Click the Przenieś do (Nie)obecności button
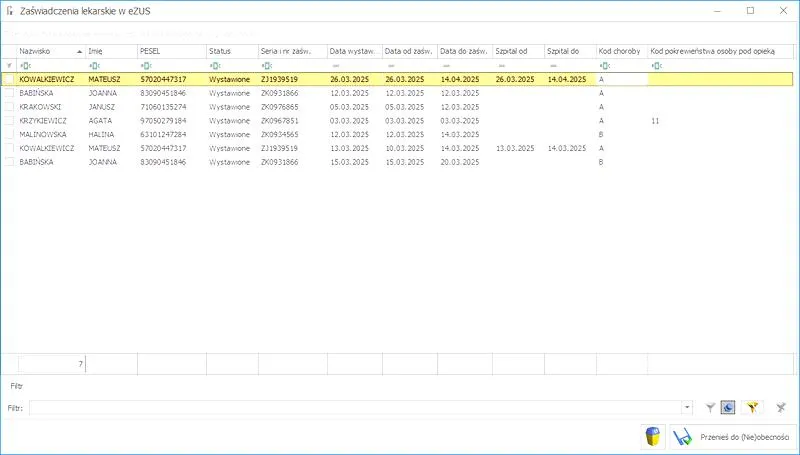 [x=733, y=437]
